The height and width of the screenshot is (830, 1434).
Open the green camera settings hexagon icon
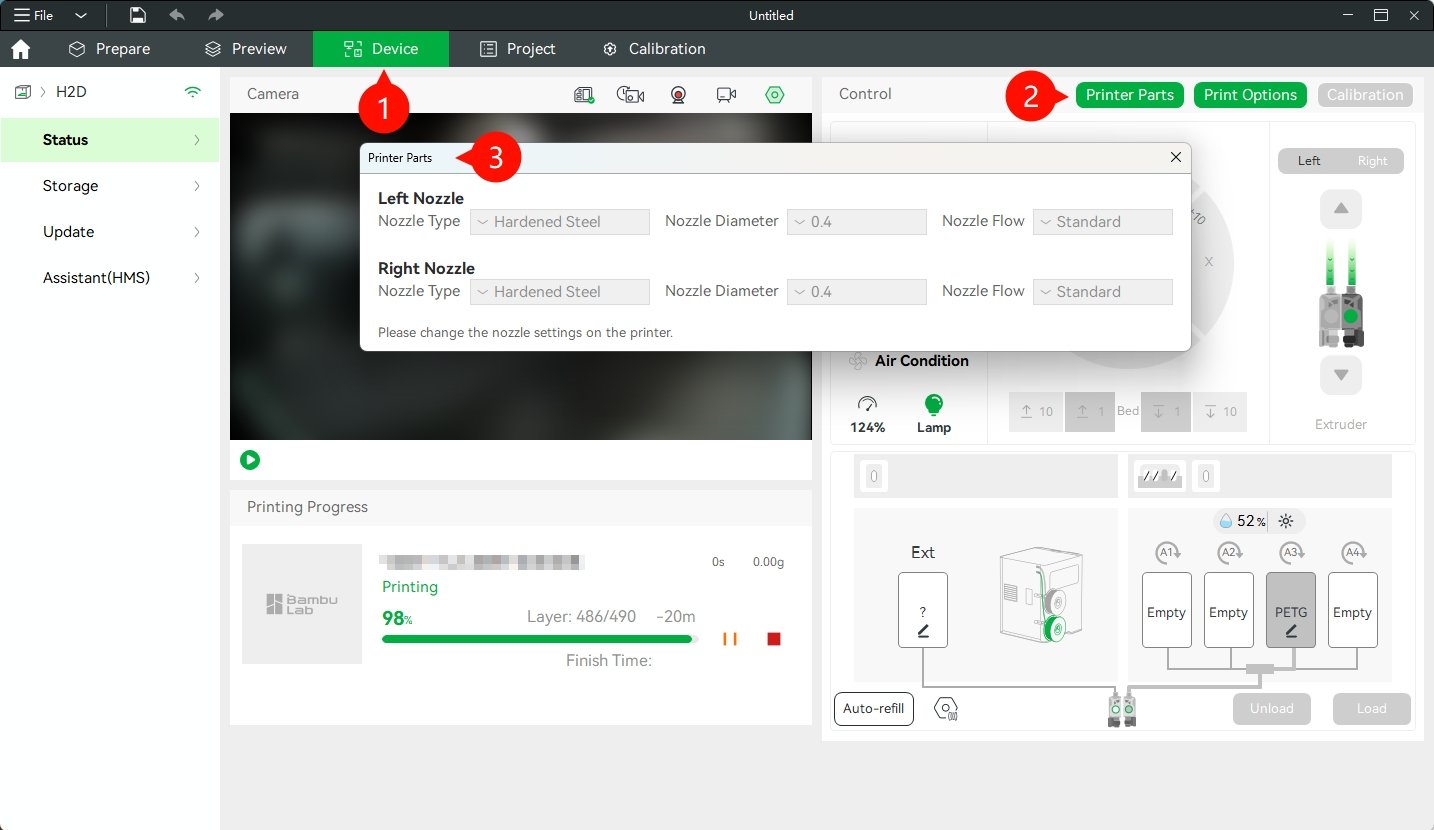coord(774,94)
